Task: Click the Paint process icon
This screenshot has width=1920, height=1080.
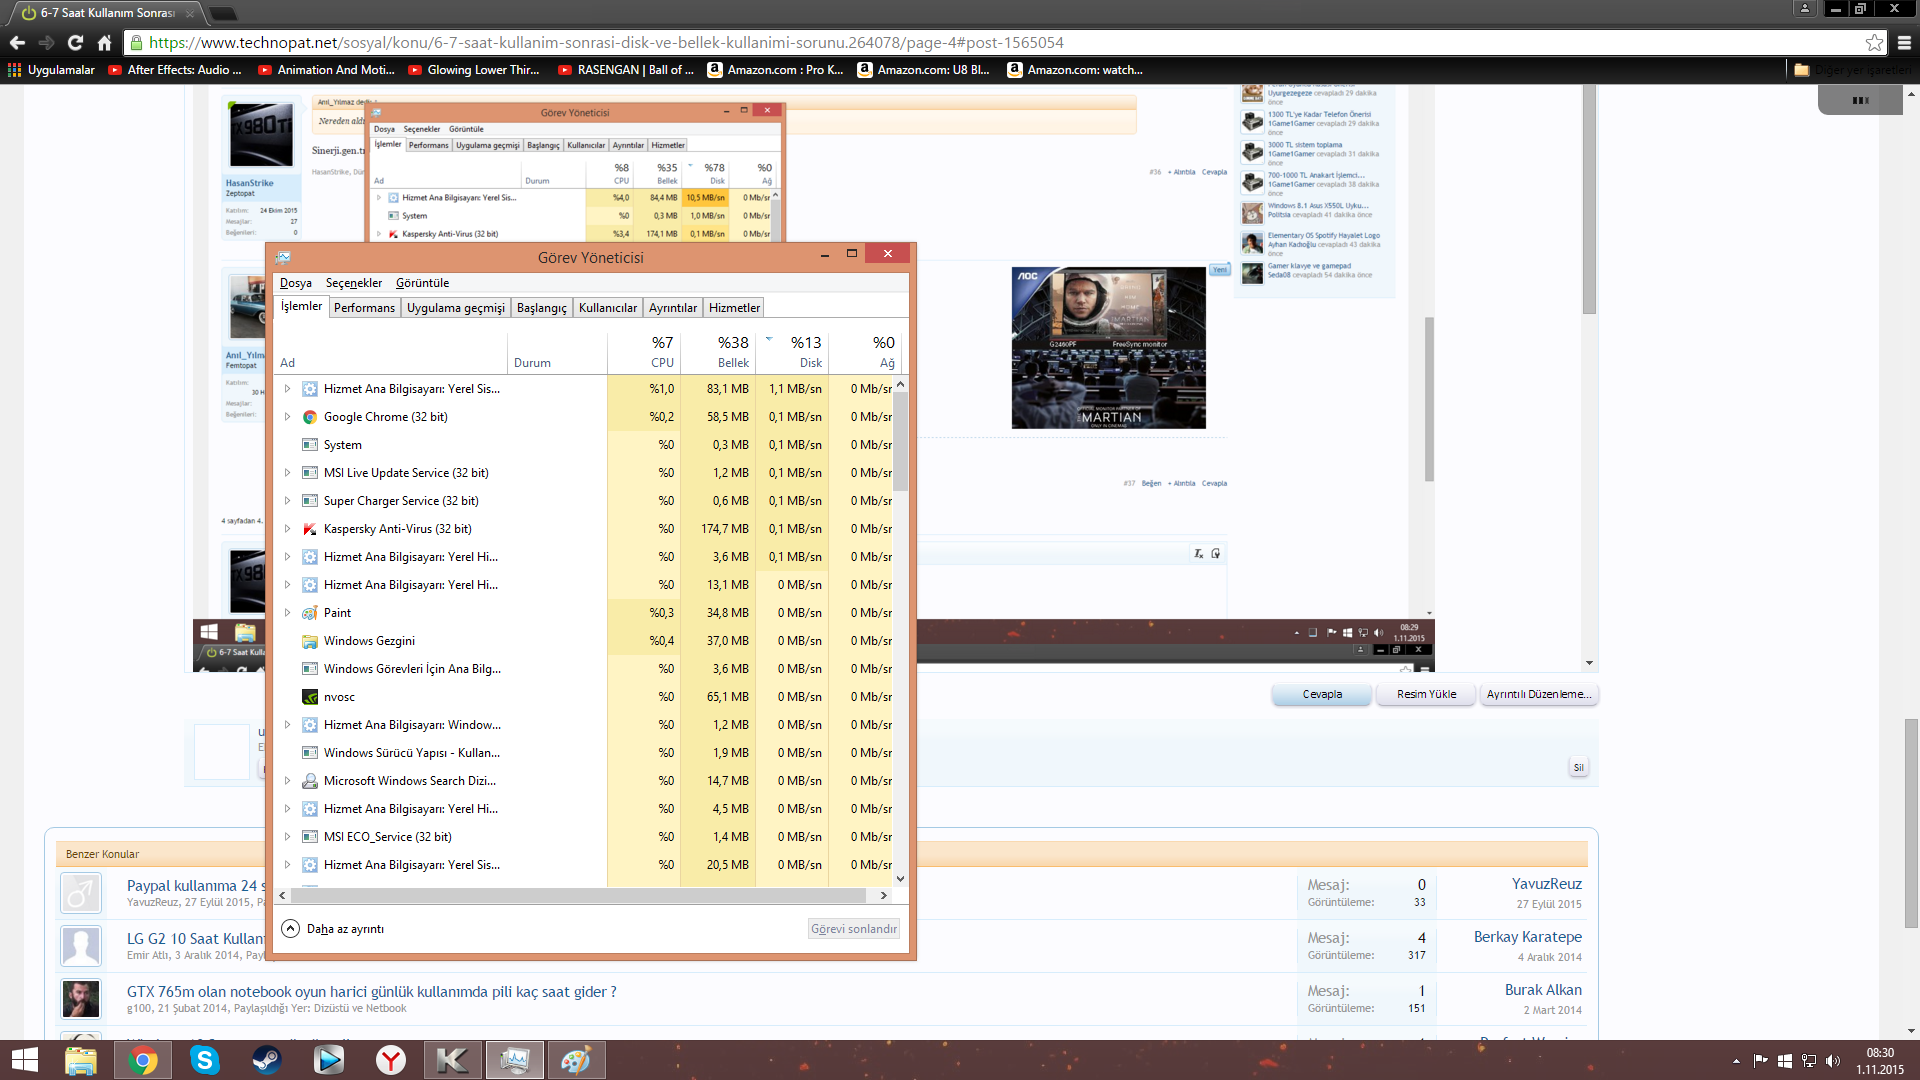Action: [310, 613]
